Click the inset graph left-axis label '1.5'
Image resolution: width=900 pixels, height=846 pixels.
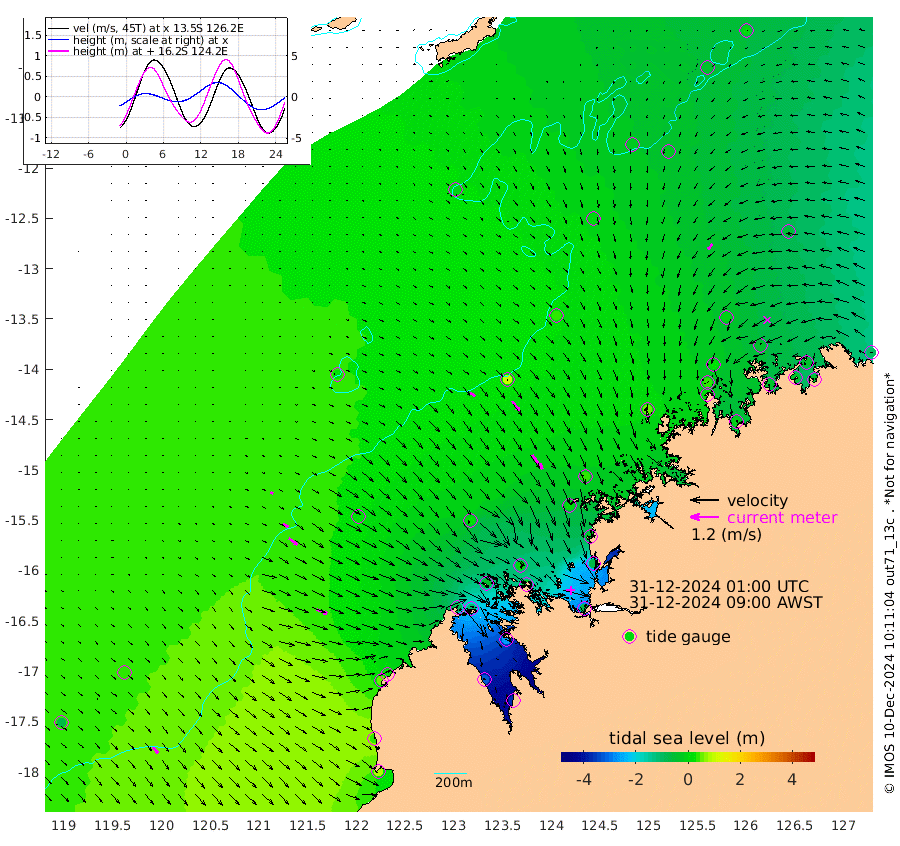(33, 35)
